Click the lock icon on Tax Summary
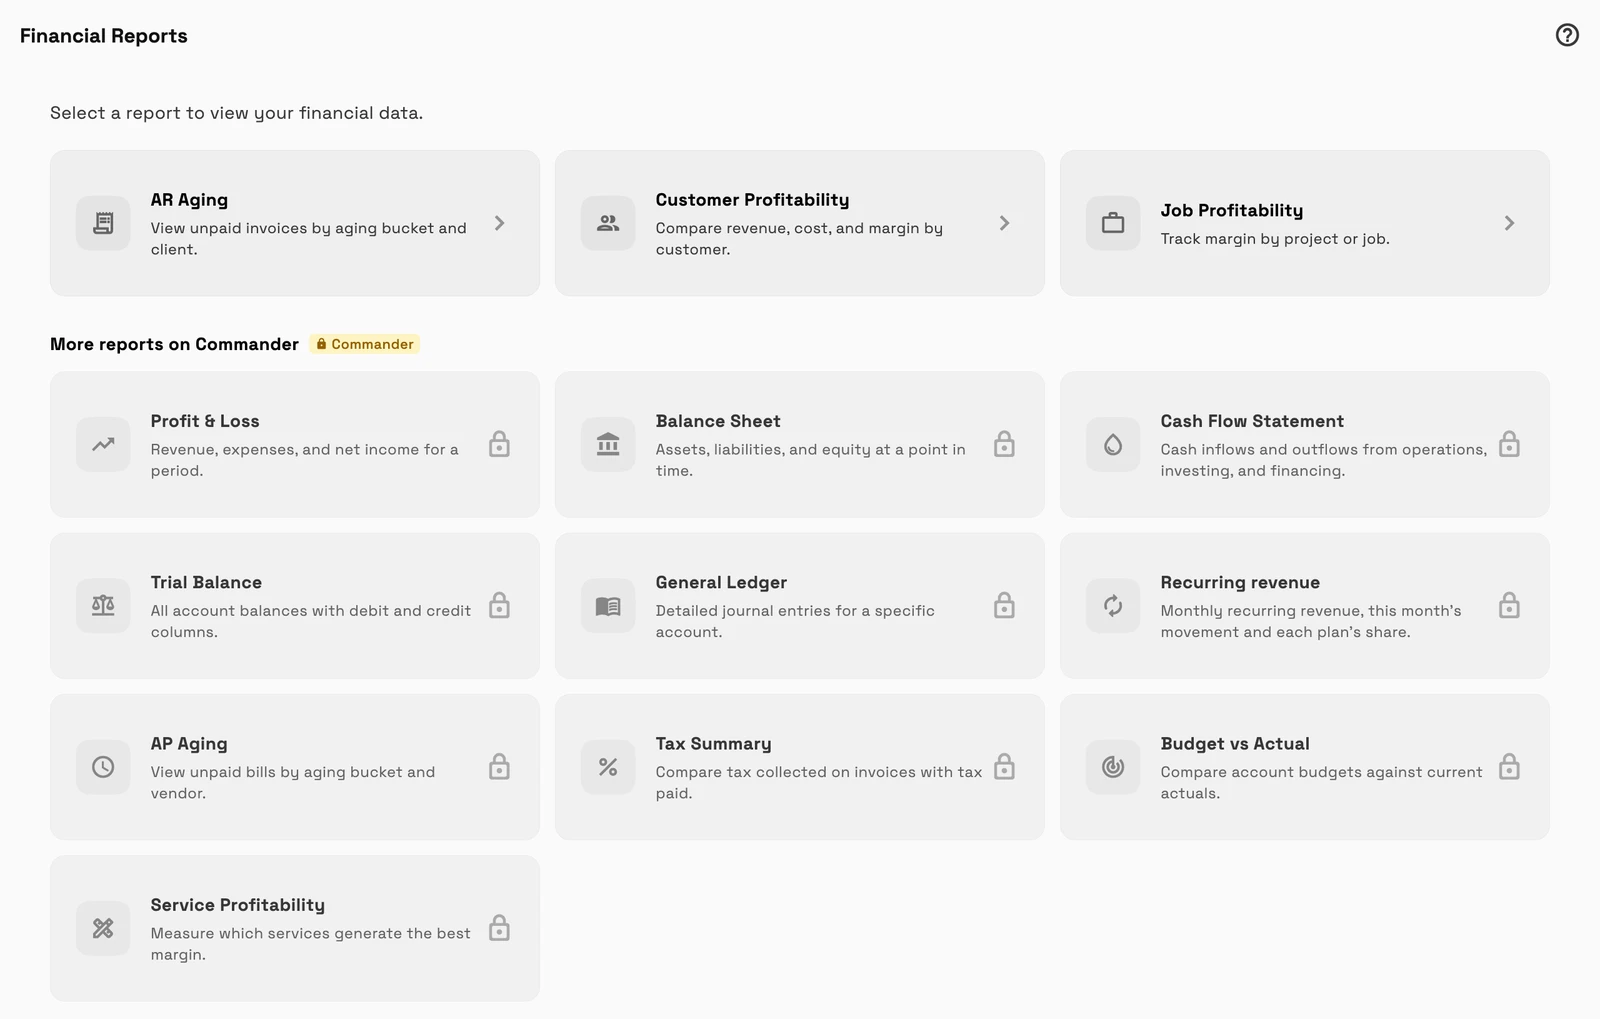Screen dimensions: 1600x1019 click(x=1004, y=767)
